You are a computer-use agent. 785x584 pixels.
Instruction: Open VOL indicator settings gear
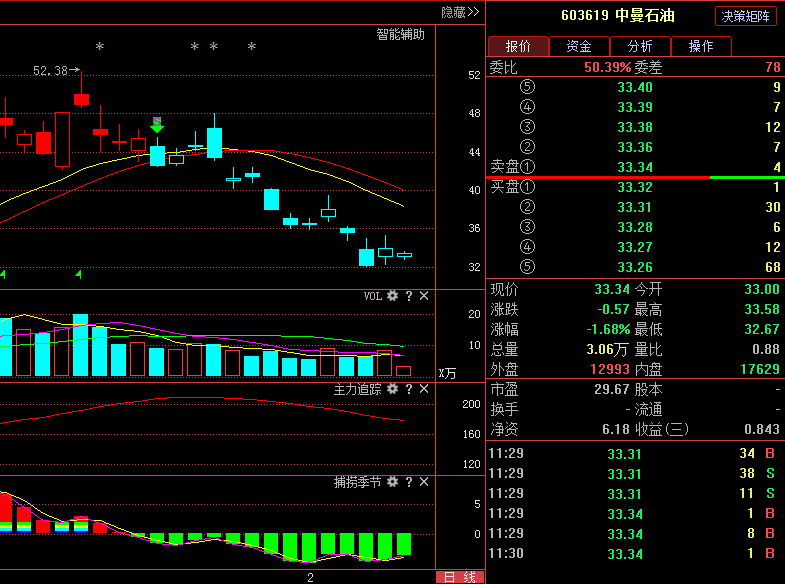[392, 296]
